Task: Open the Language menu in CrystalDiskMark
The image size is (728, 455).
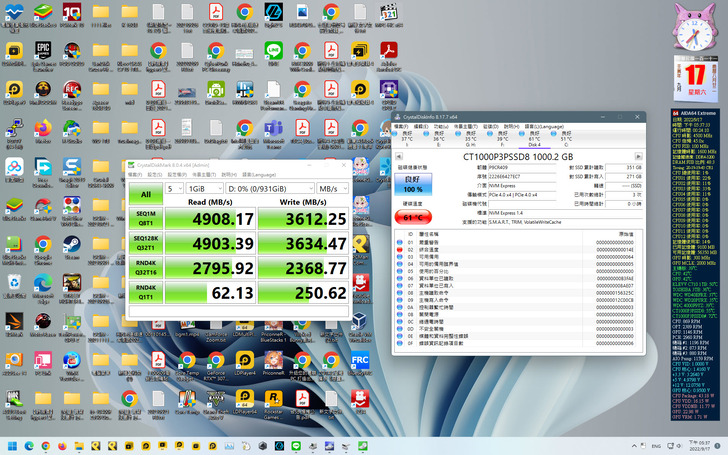Action: point(258,174)
